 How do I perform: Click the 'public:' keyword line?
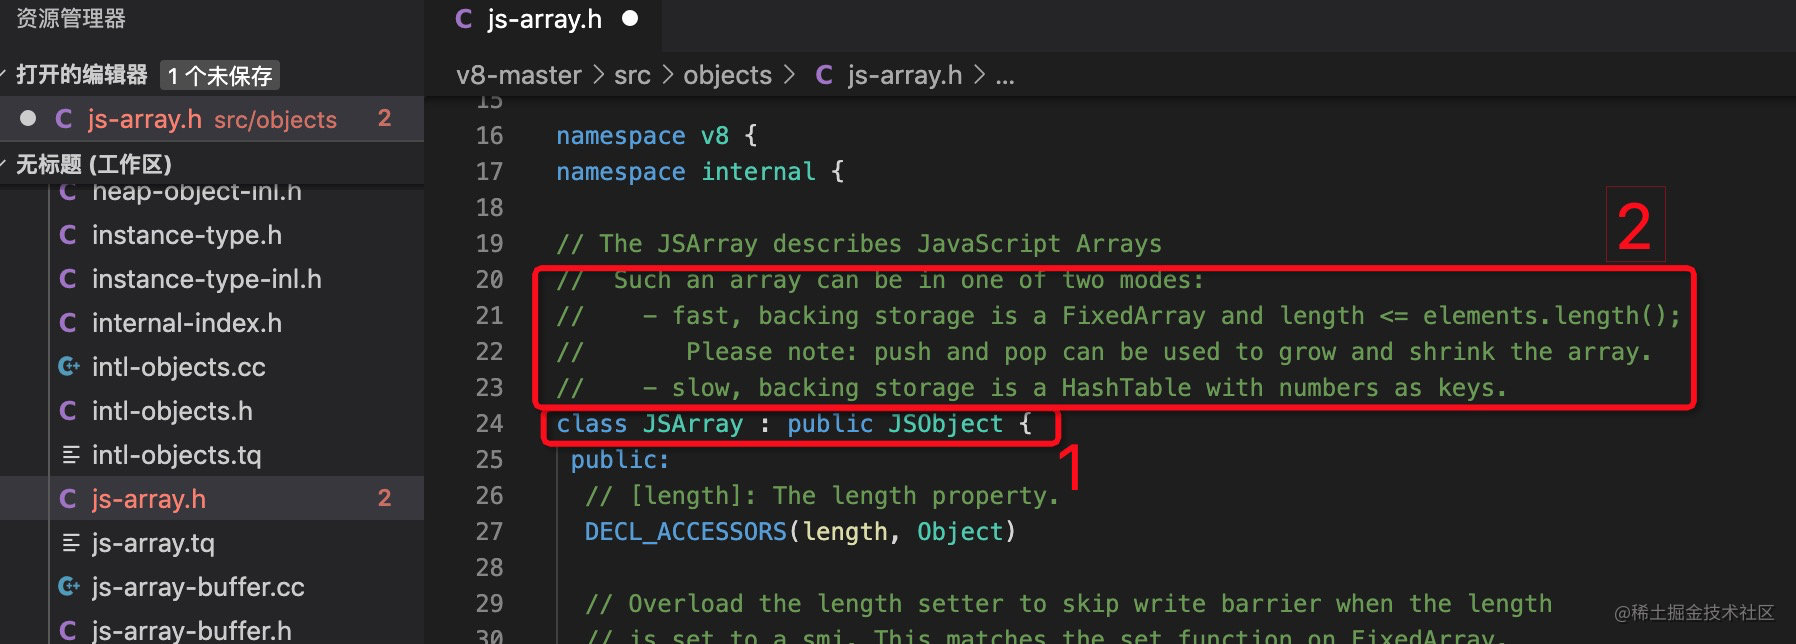[x=620, y=460]
